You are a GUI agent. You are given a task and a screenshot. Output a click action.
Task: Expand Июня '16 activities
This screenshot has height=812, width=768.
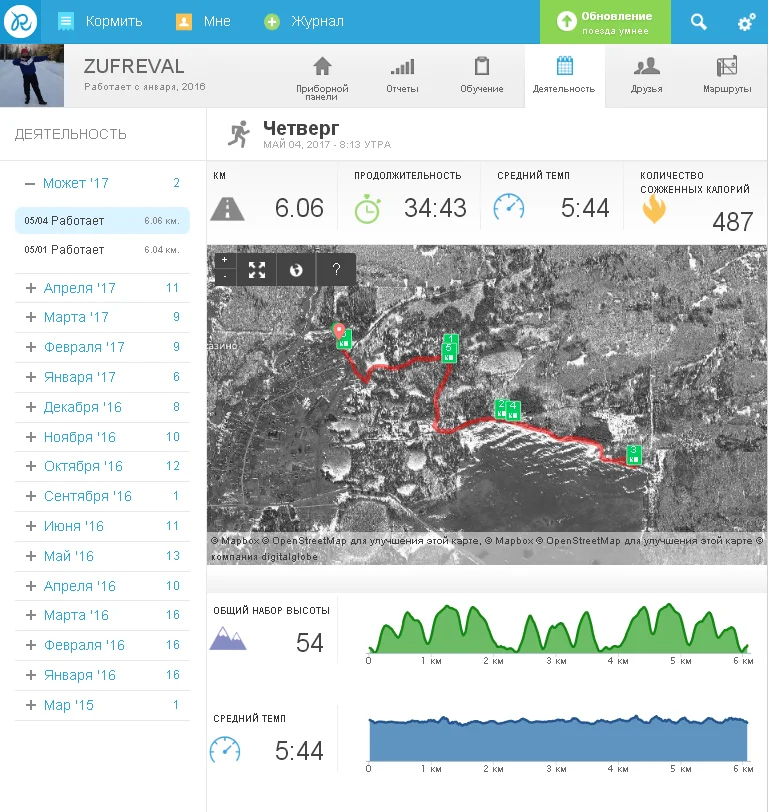pyautogui.click(x=31, y=526)
